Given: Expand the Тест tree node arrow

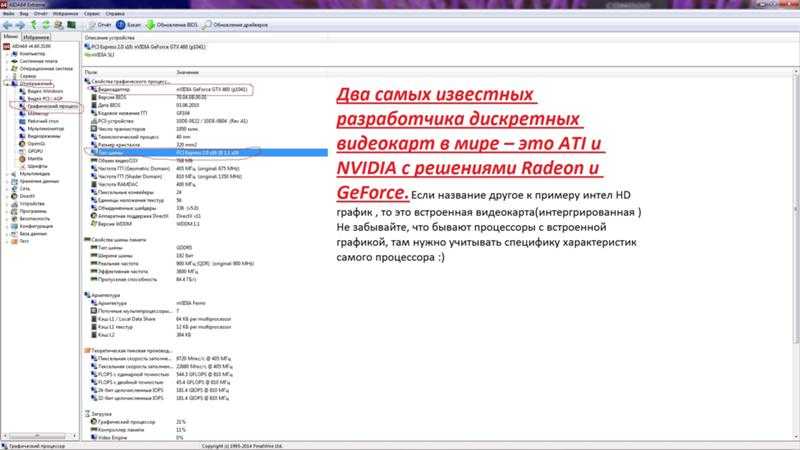Looking at the screenshot, I should (7, 241).
